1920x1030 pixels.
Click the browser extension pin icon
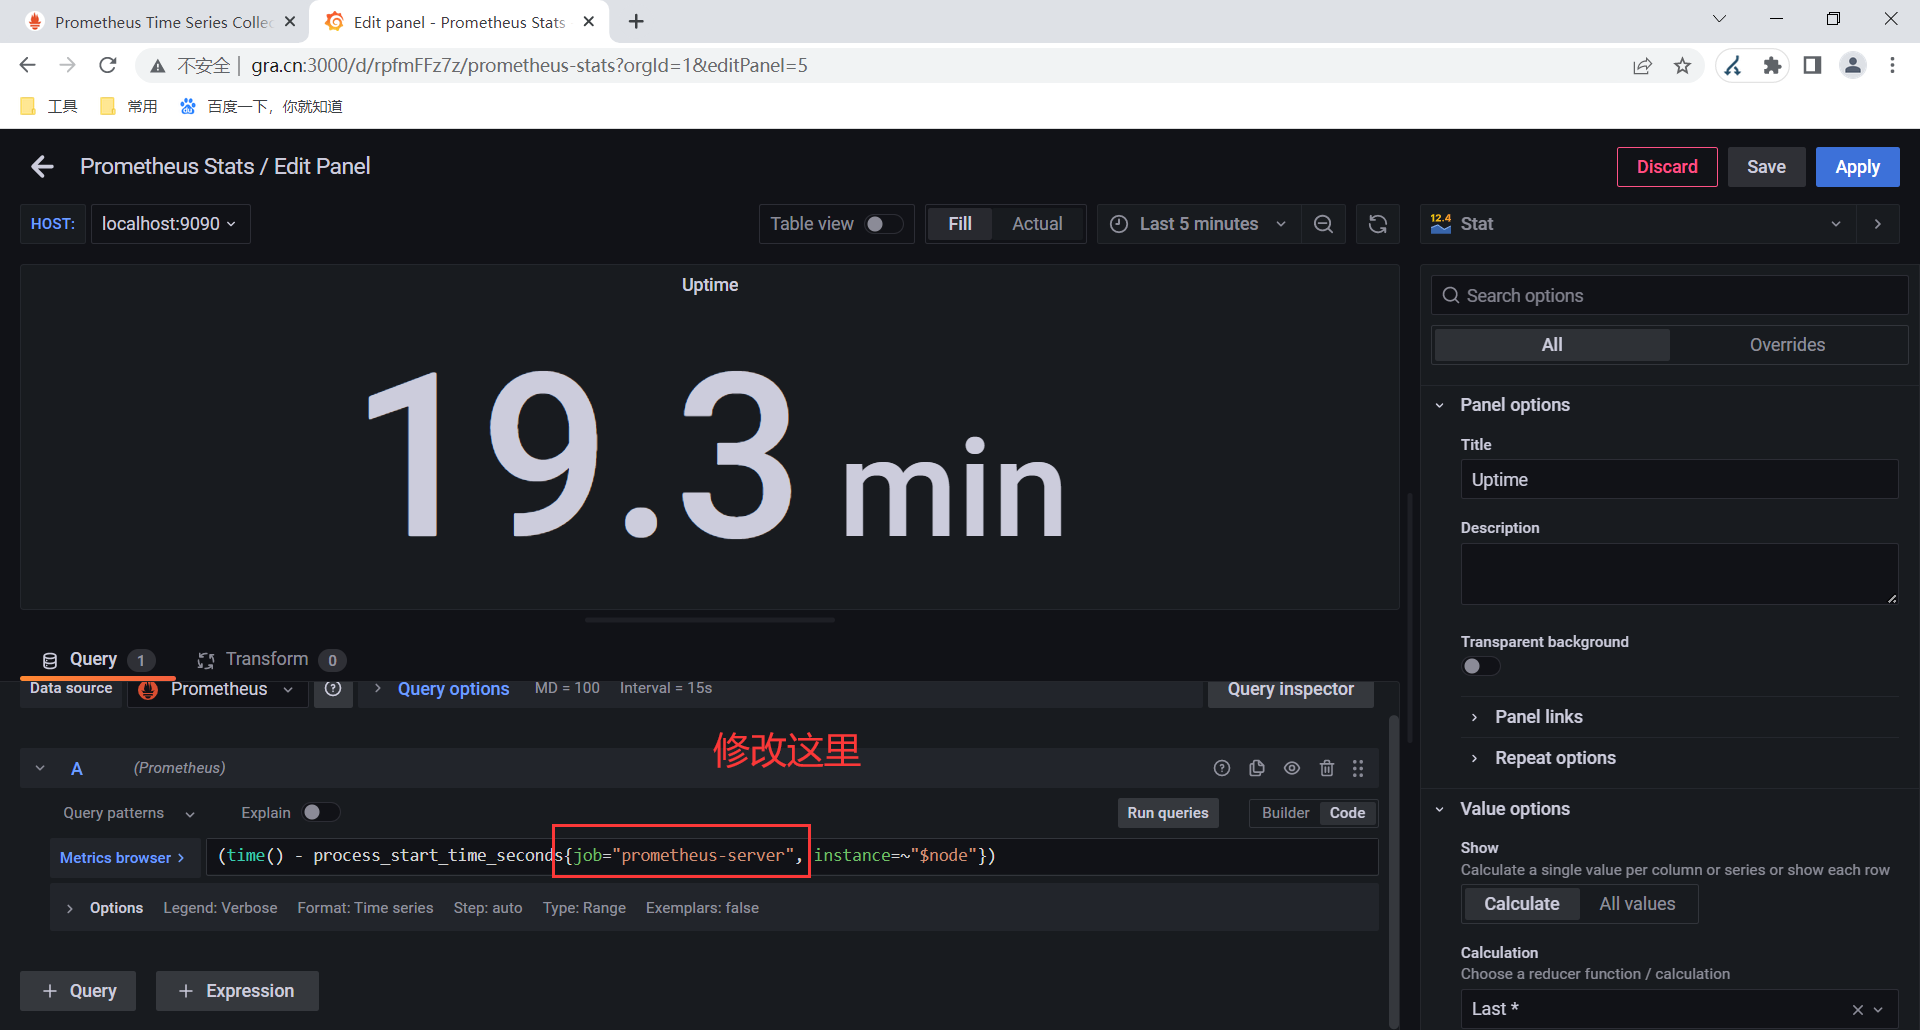tap(1733, 66)
